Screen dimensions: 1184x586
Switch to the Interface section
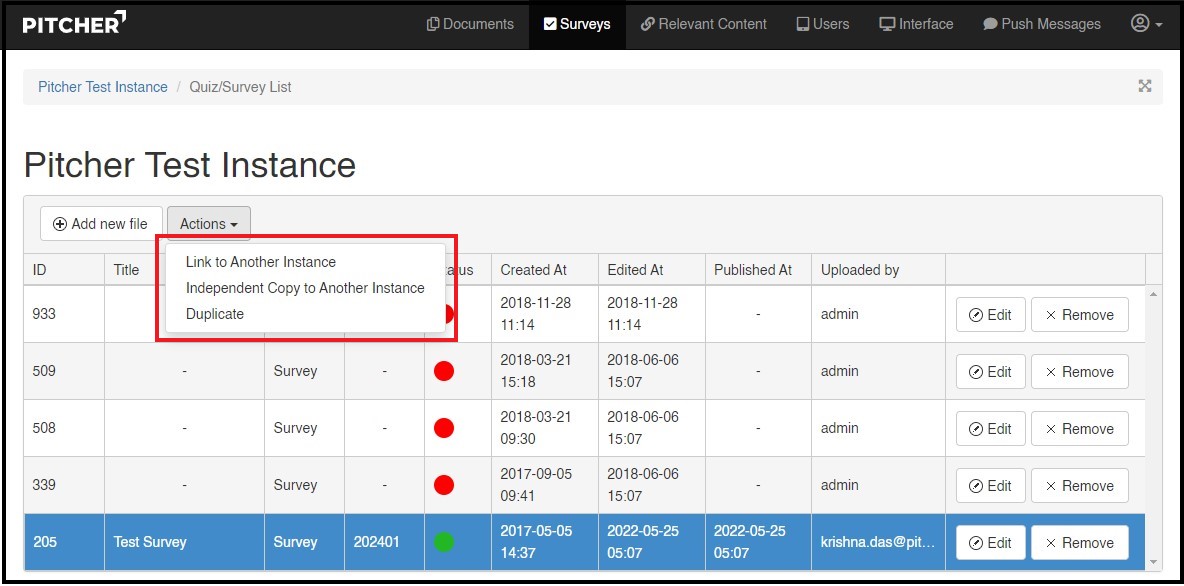(916, 24)
